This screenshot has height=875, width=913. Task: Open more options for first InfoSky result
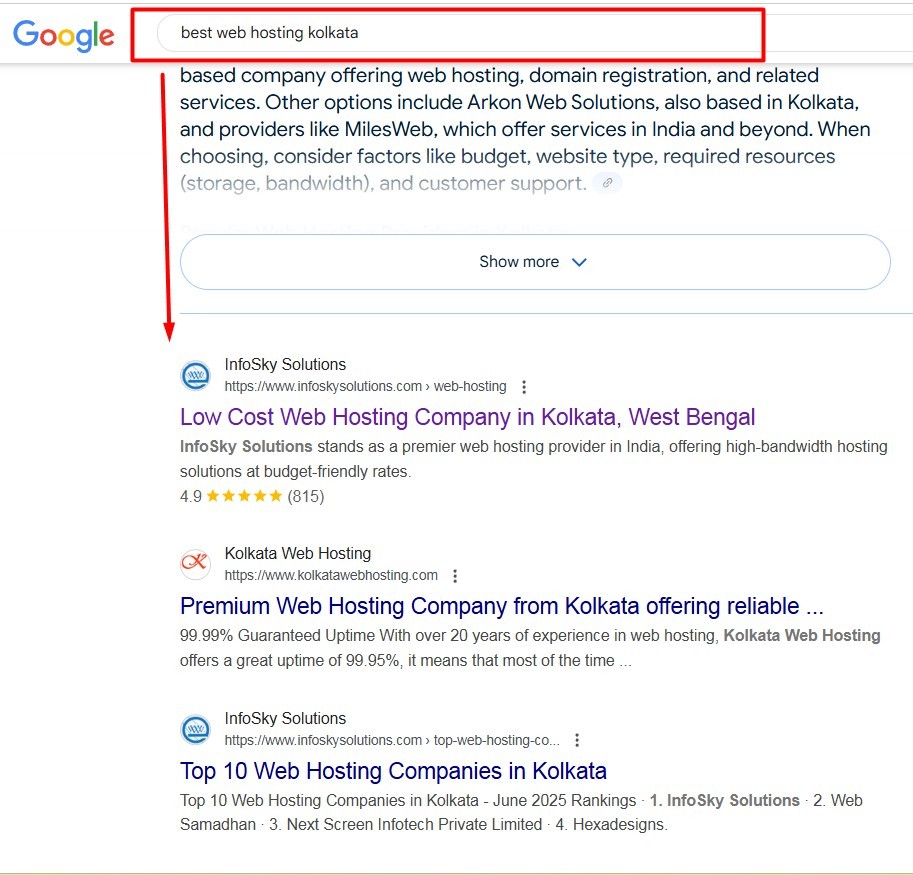click(x=524, y=387)
